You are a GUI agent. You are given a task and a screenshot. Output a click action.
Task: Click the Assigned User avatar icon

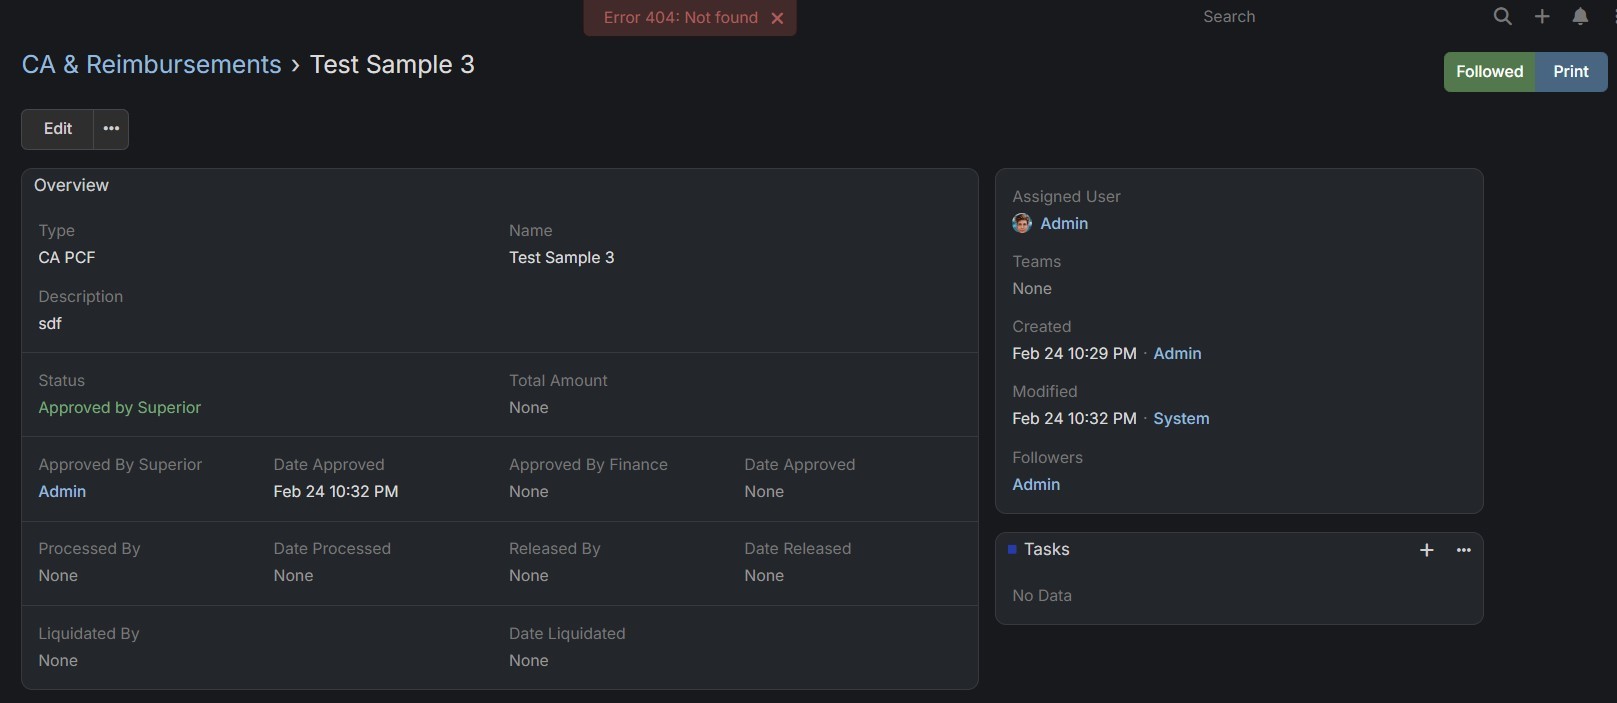[1021, 223]
